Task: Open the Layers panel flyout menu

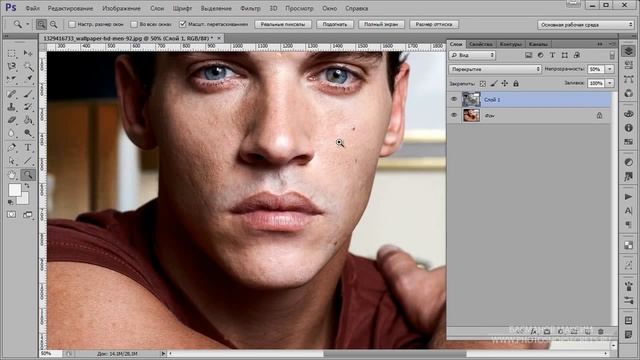Action: [612, 44]
